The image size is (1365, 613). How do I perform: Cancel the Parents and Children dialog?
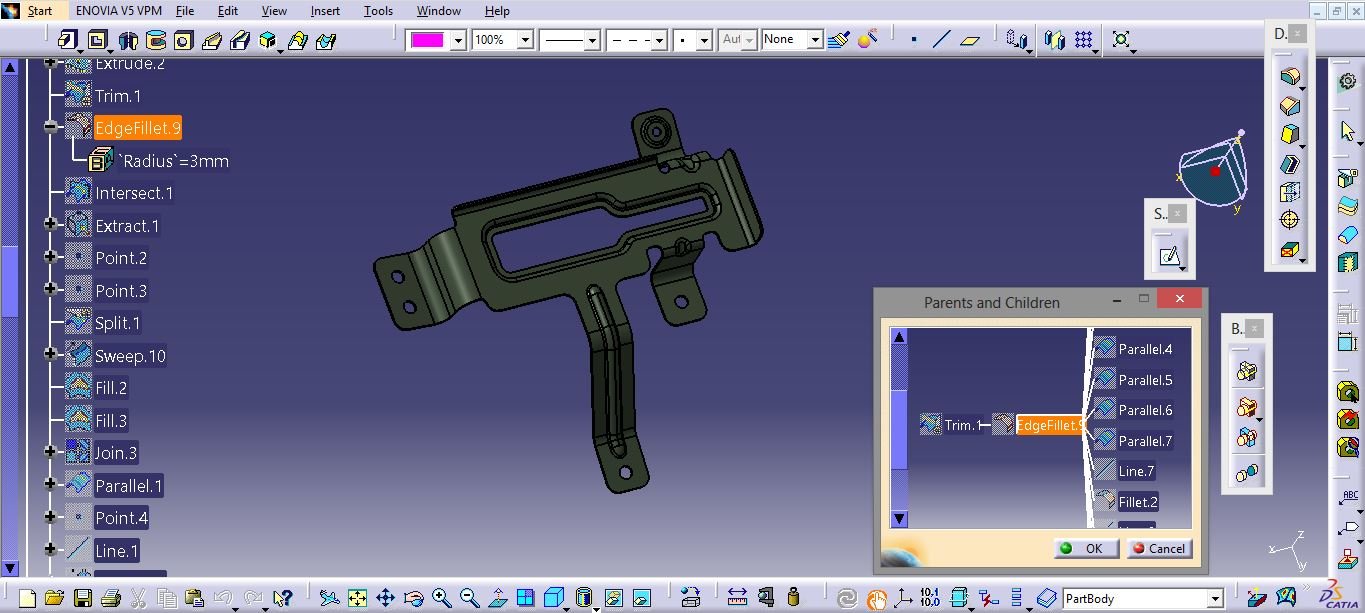pos(1159,548)
